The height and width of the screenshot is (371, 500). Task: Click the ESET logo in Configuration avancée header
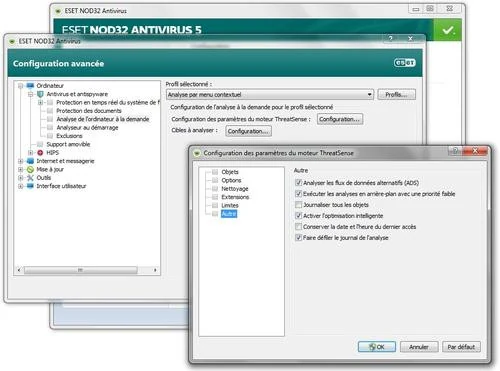(x=405, y=63)
